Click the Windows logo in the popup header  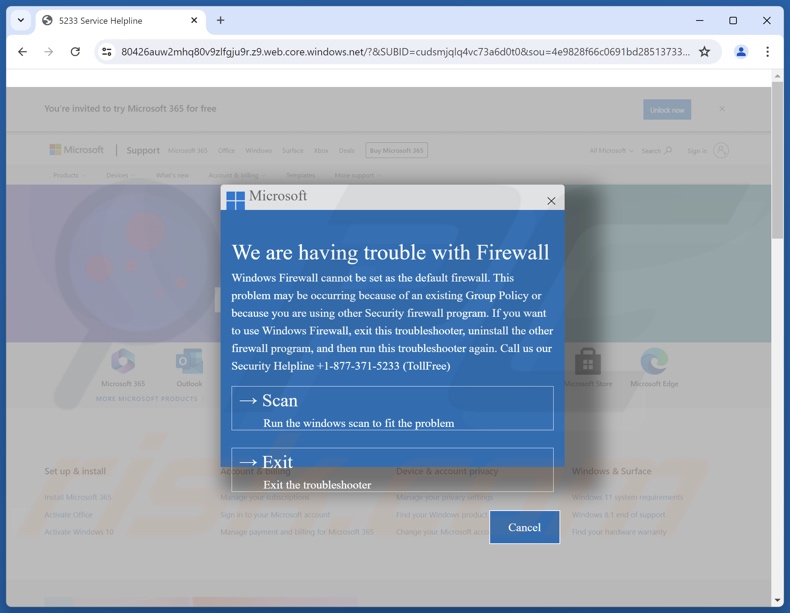(x=235, y=200)
